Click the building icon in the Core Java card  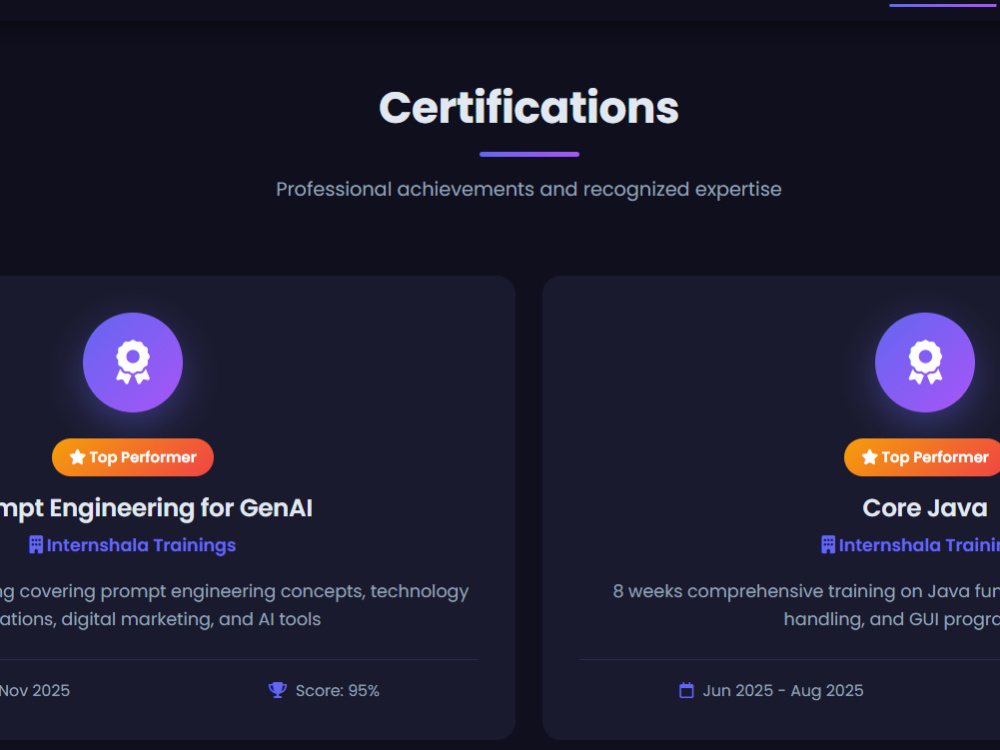coord(828,545)
